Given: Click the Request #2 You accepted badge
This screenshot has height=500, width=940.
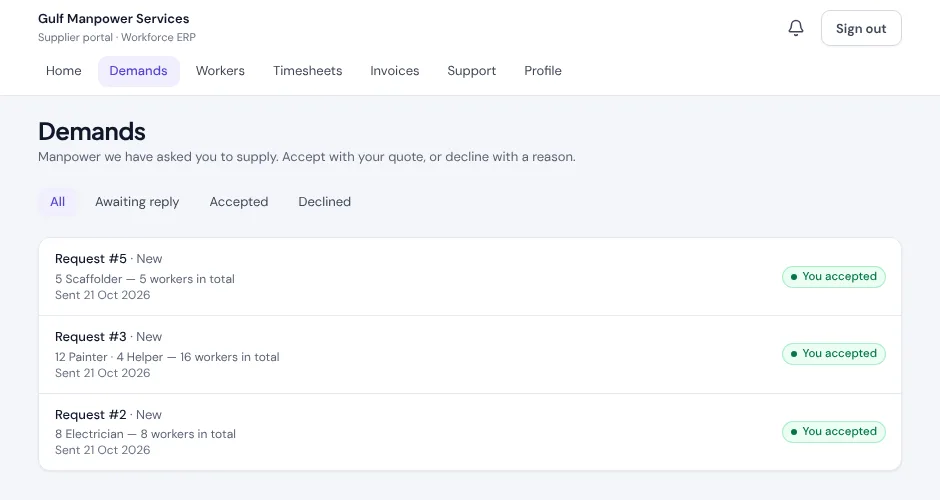Looking at the screenshot, I should (x=833, y=432).
